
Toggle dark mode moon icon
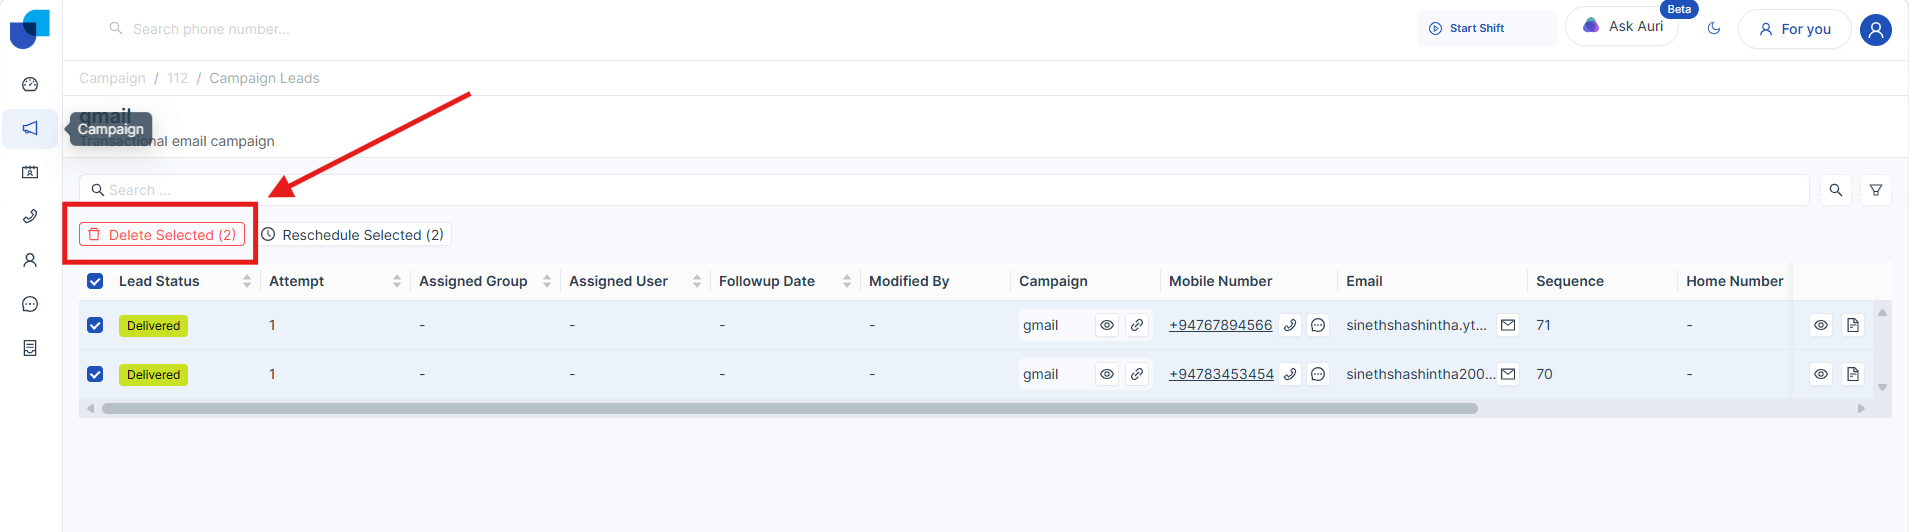click(x=1714, y=29)
